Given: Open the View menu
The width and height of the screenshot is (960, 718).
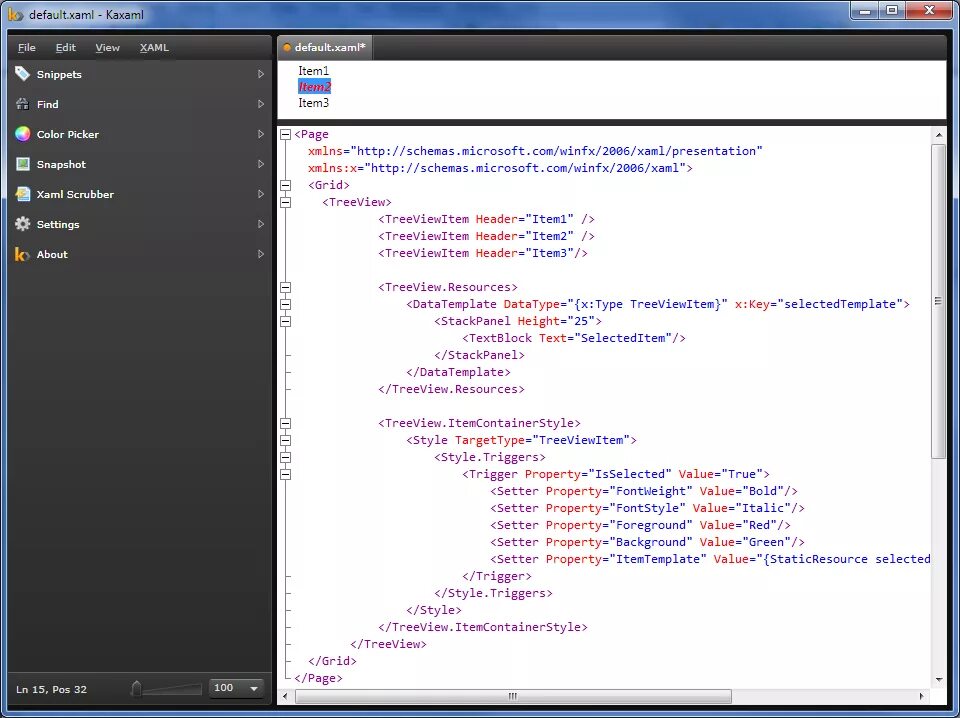Looking at the screenshot, I should [x=107, y=48].
